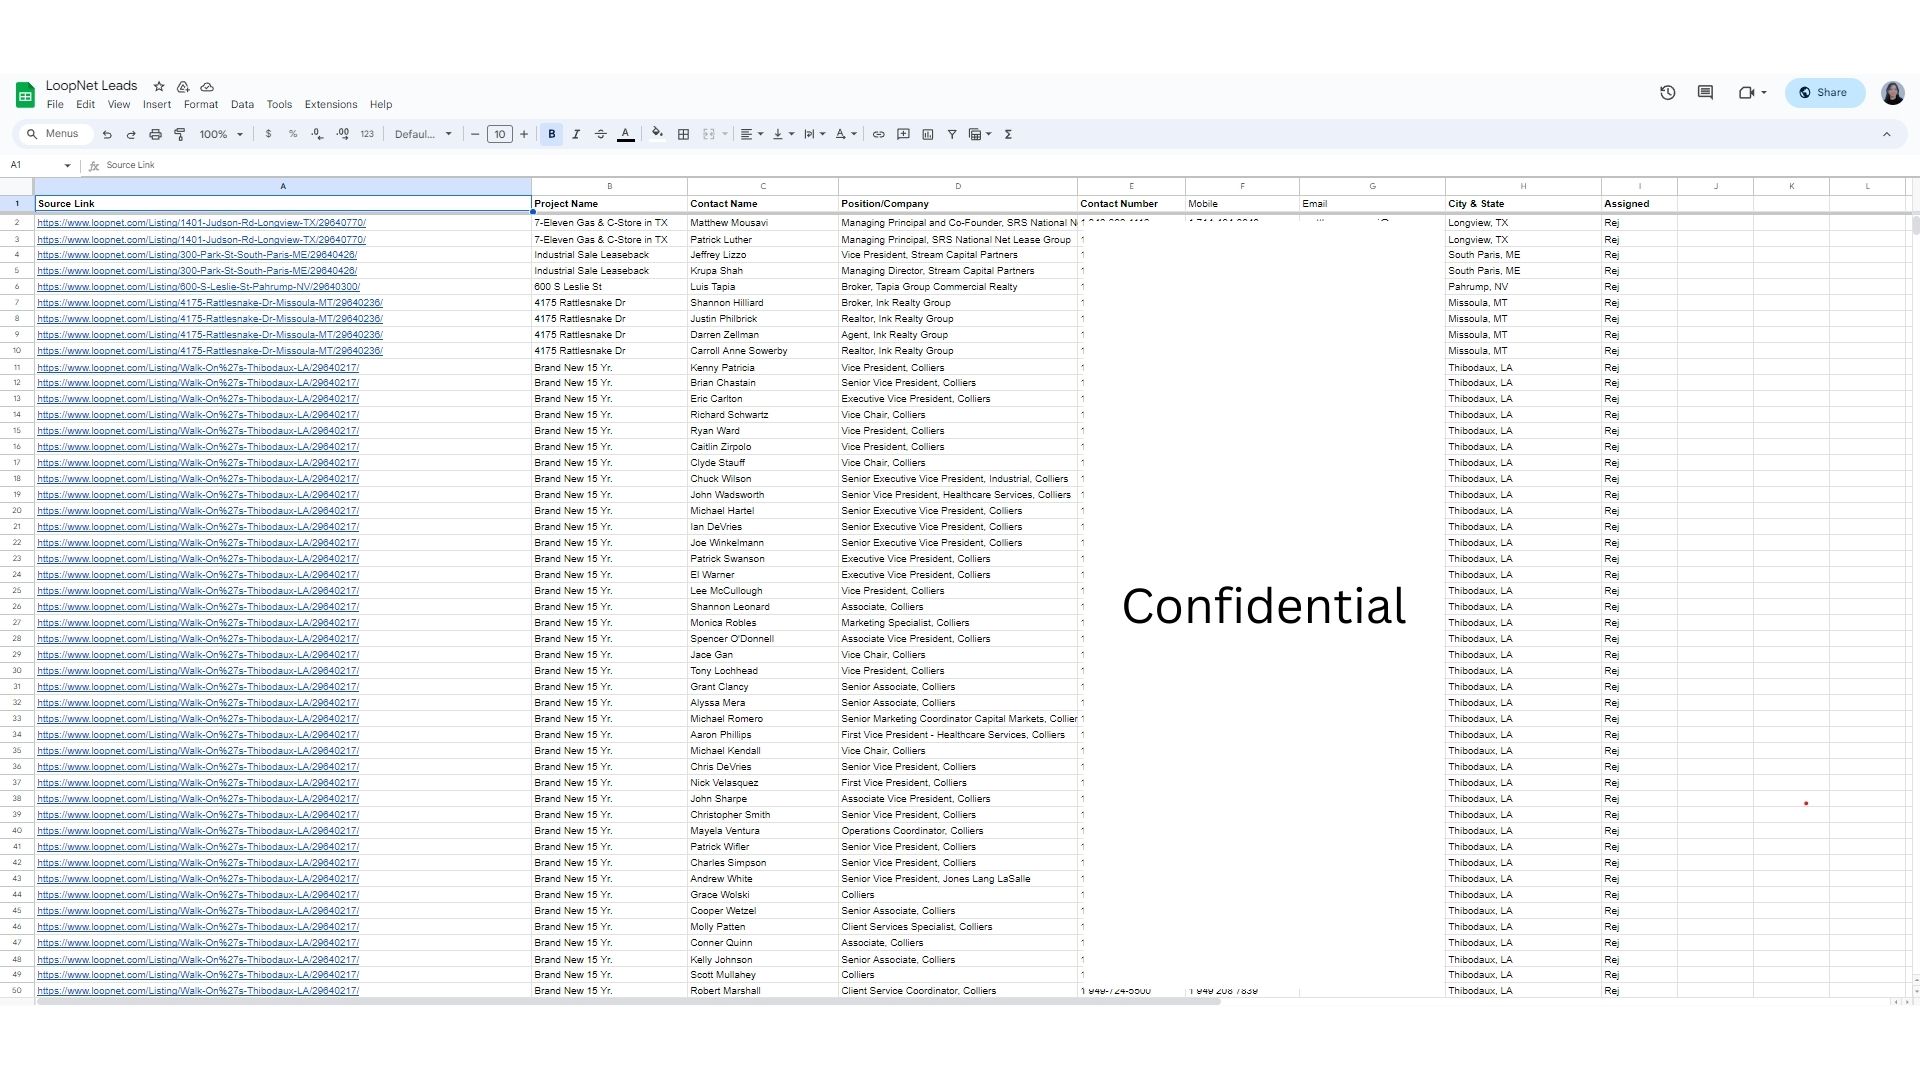Screen dimensions: 1920x1080
Task: Open the zoom level 100% dropdown
Action: (221, 134)
